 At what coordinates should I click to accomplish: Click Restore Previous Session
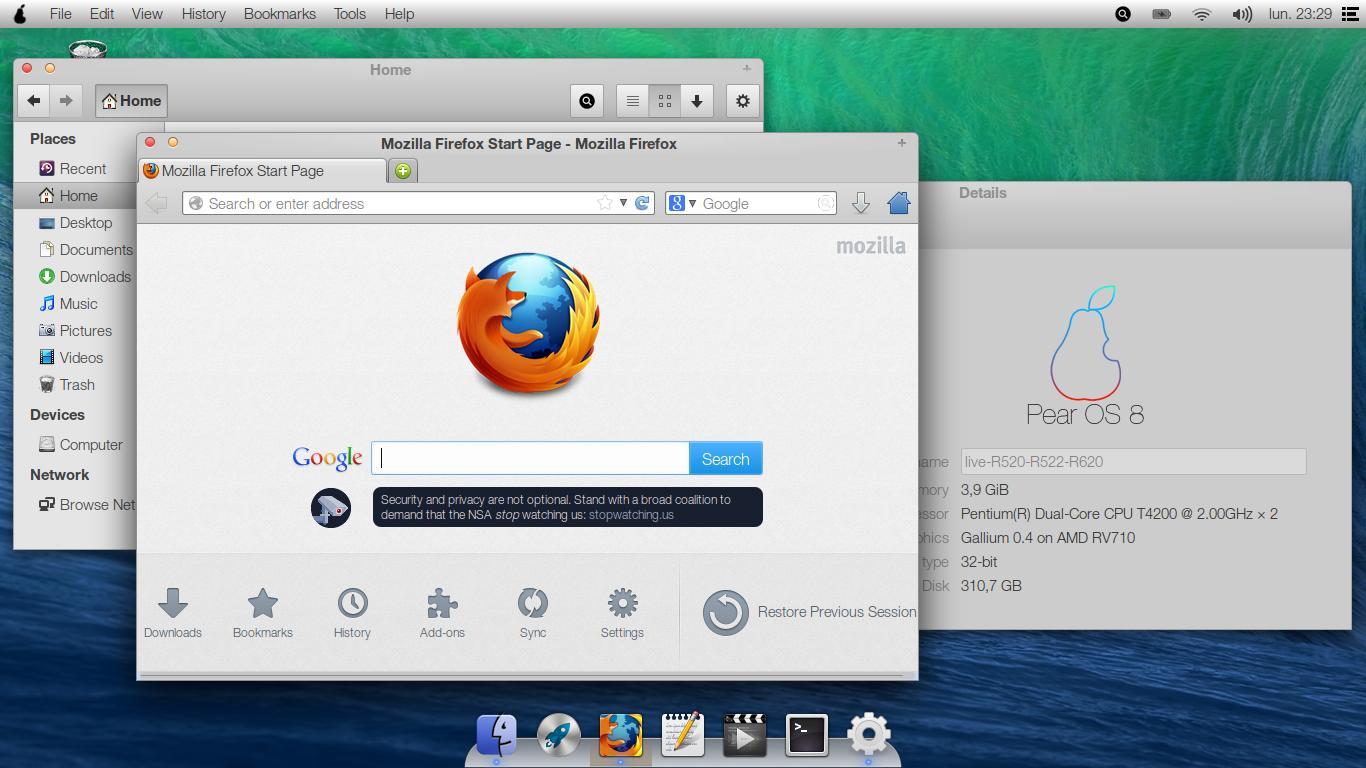[810, 612]
